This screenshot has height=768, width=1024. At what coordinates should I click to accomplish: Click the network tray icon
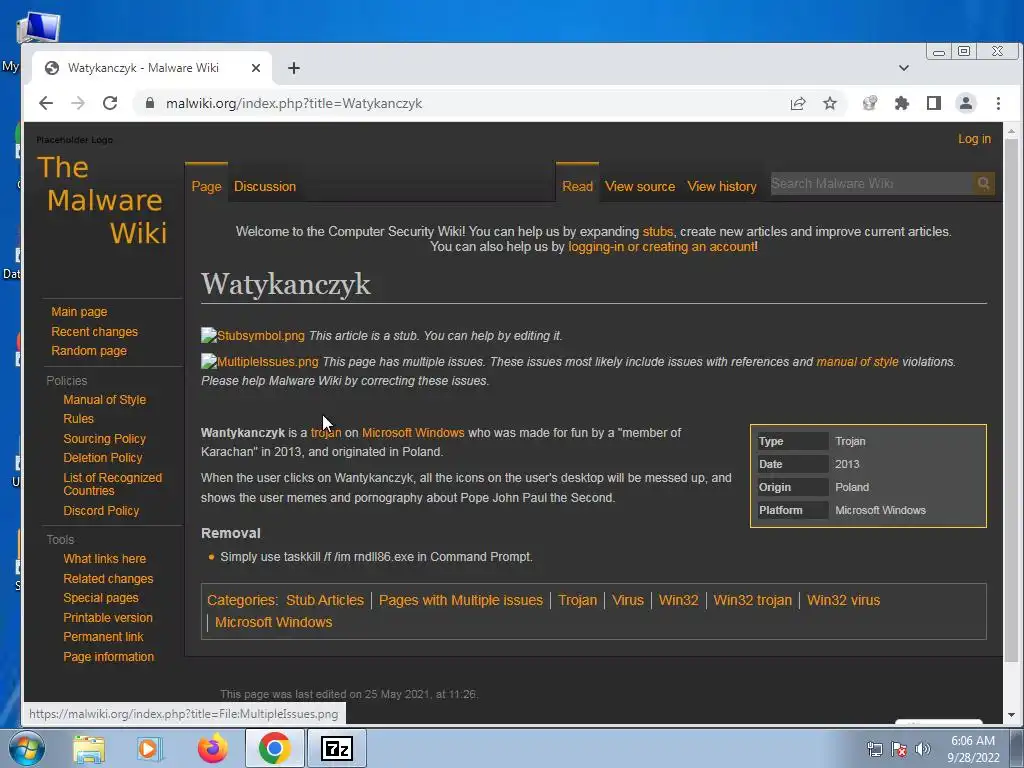[874, 749]
